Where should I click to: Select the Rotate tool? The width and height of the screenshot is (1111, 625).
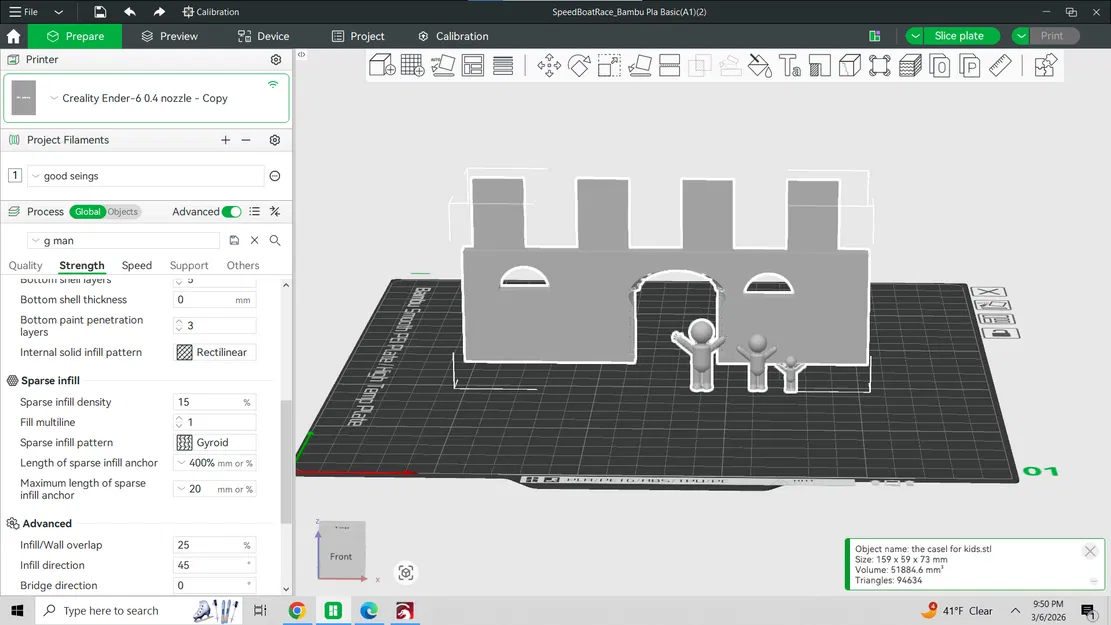click(x=579, y=65)
